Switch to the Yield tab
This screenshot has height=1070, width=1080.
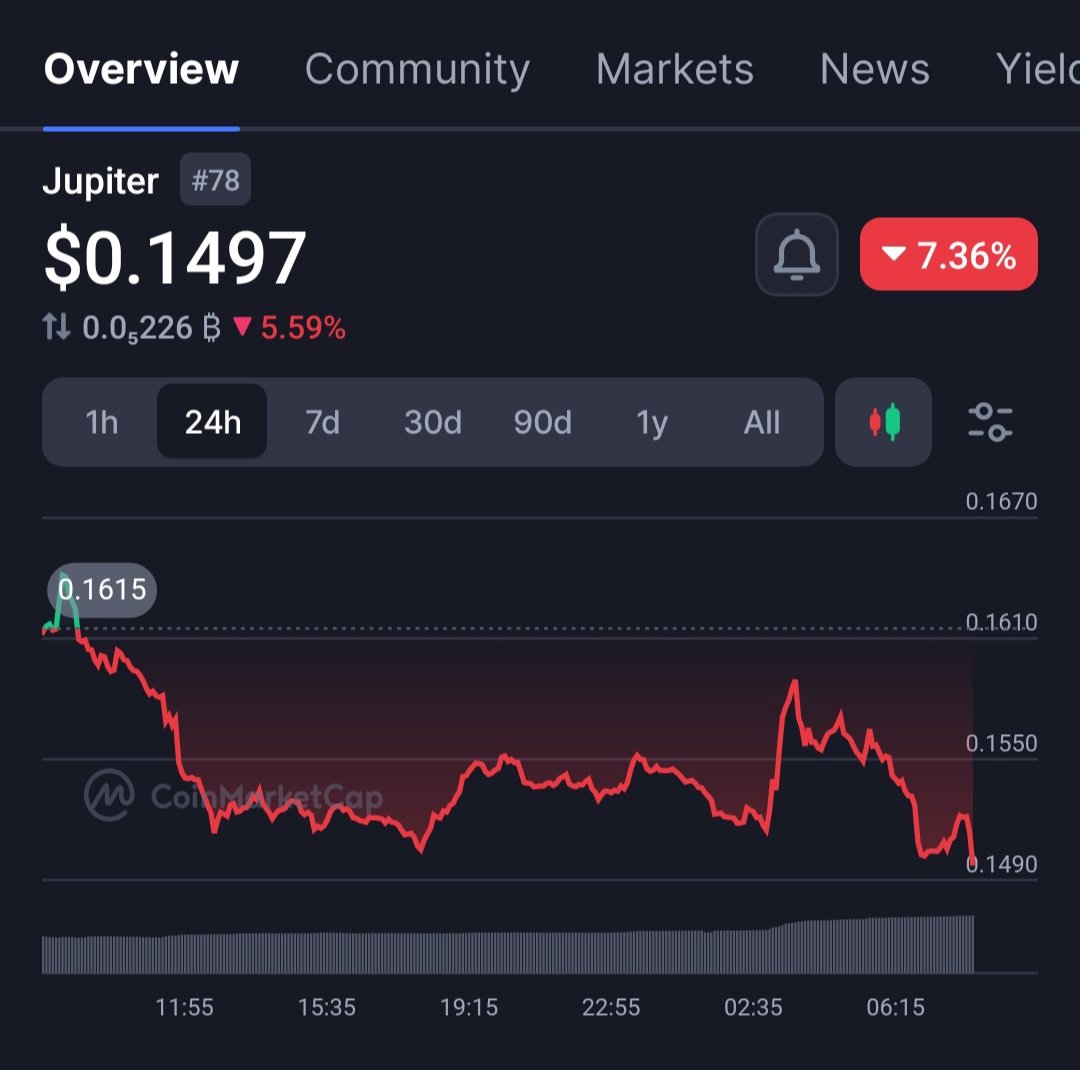click(x=1037, y=69)
